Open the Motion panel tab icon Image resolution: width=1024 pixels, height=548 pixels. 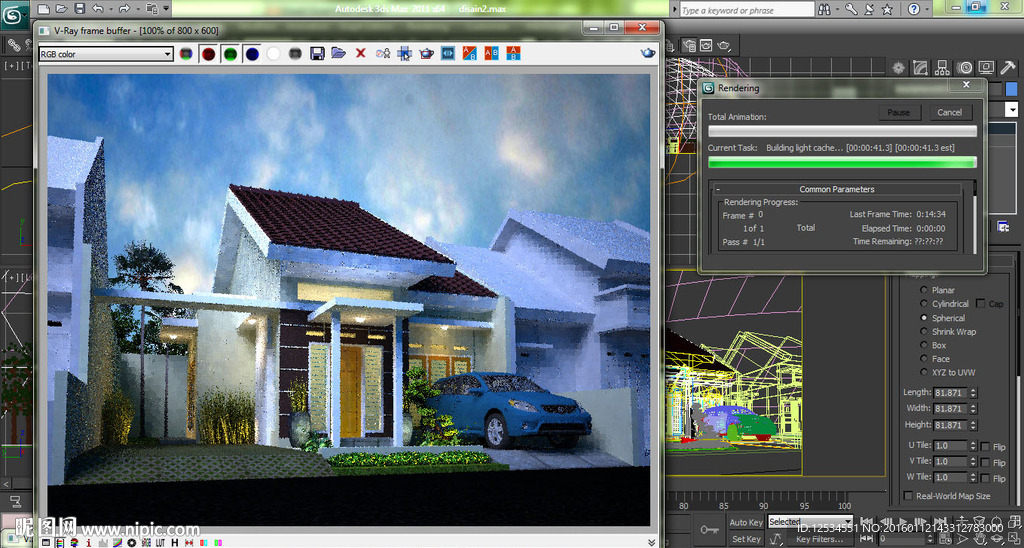(x=964, y=68)
